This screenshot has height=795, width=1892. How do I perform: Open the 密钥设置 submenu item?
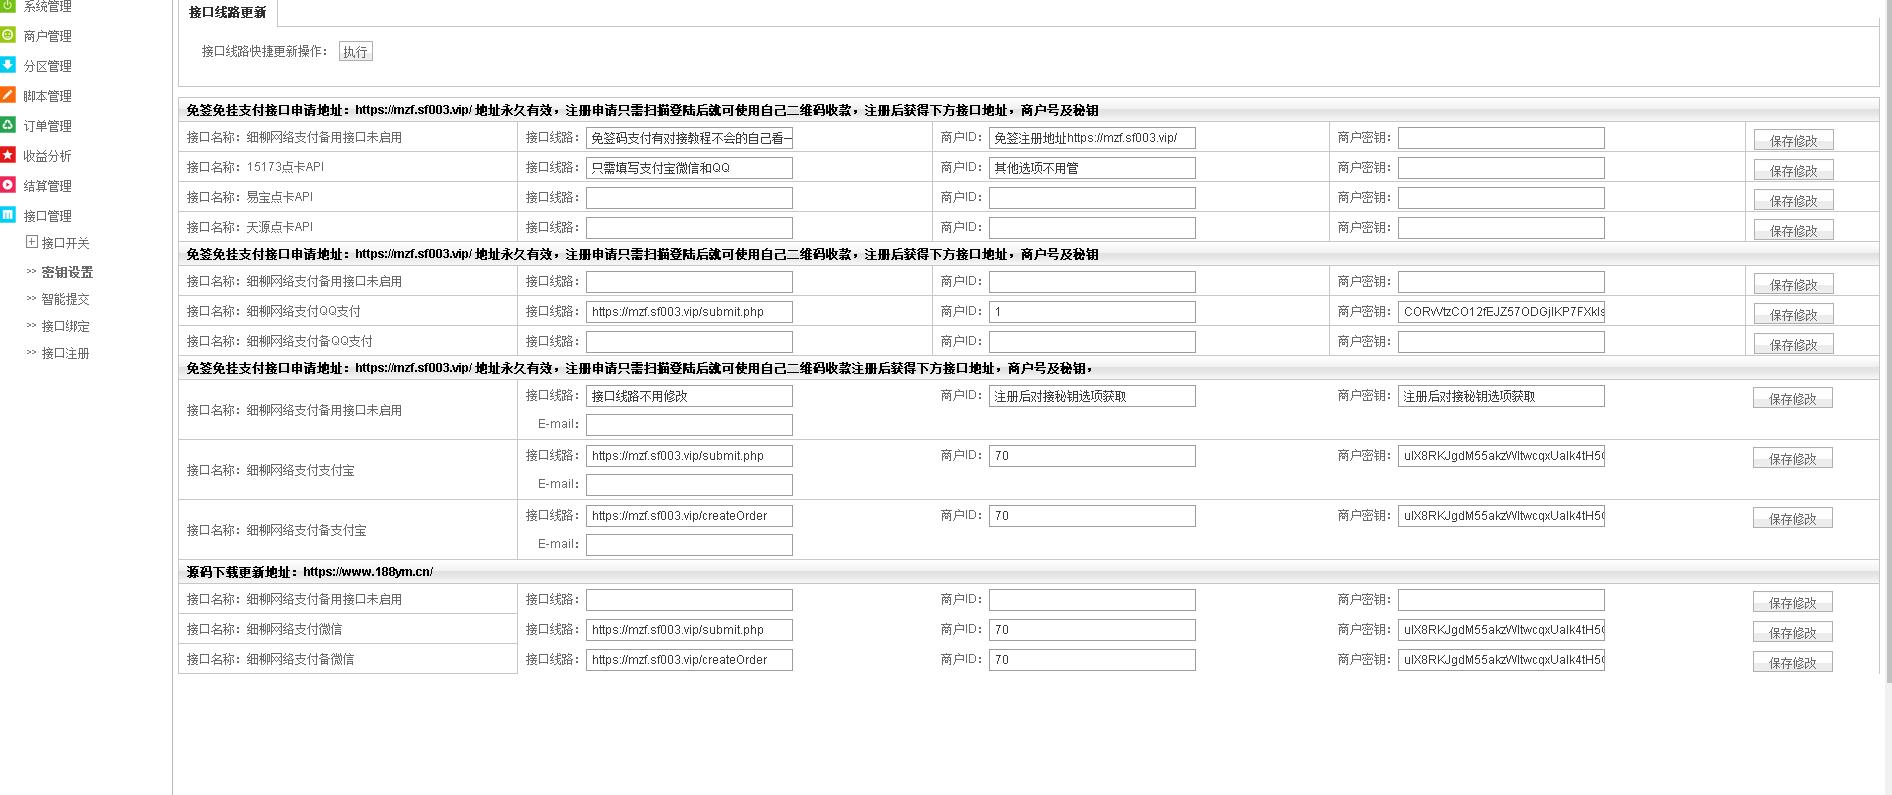tap(67, 272)
